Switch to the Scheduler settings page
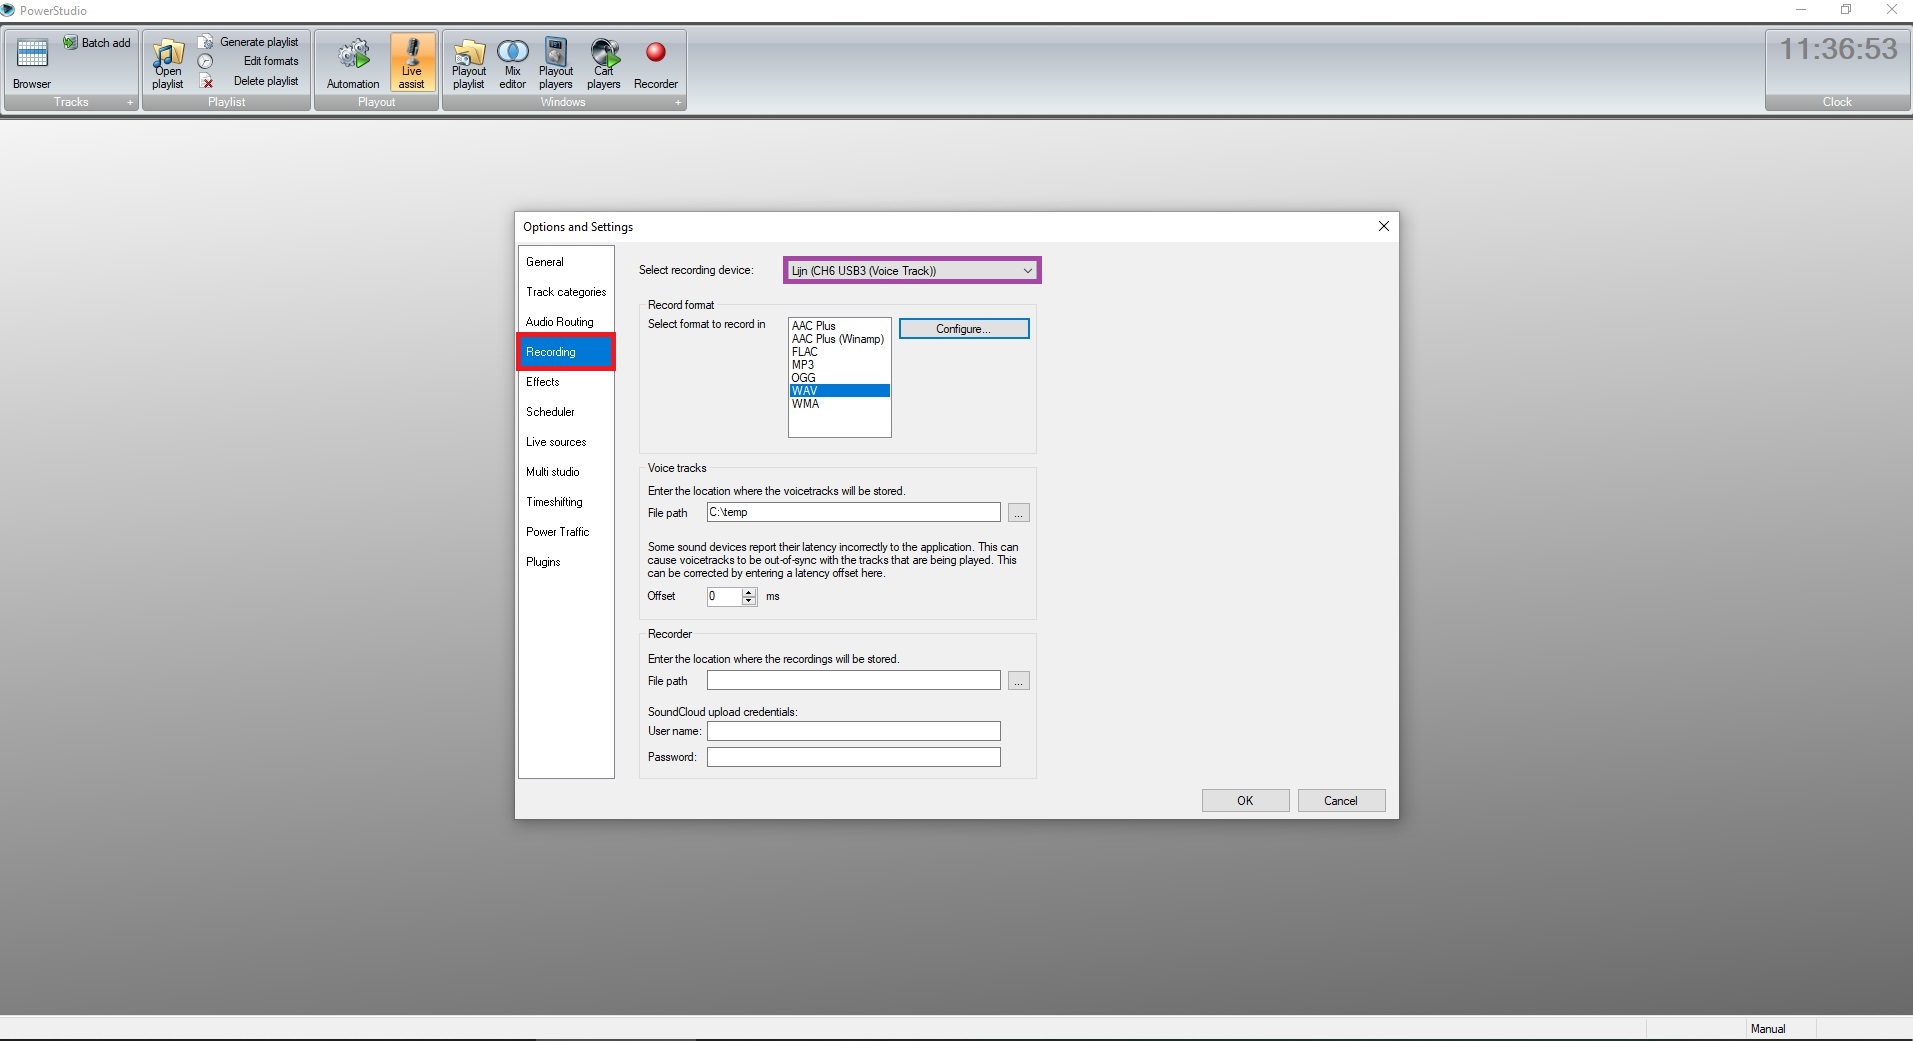Image resolution: width=1913 pixels, height=1041 pixels. [x=551, y=412]
